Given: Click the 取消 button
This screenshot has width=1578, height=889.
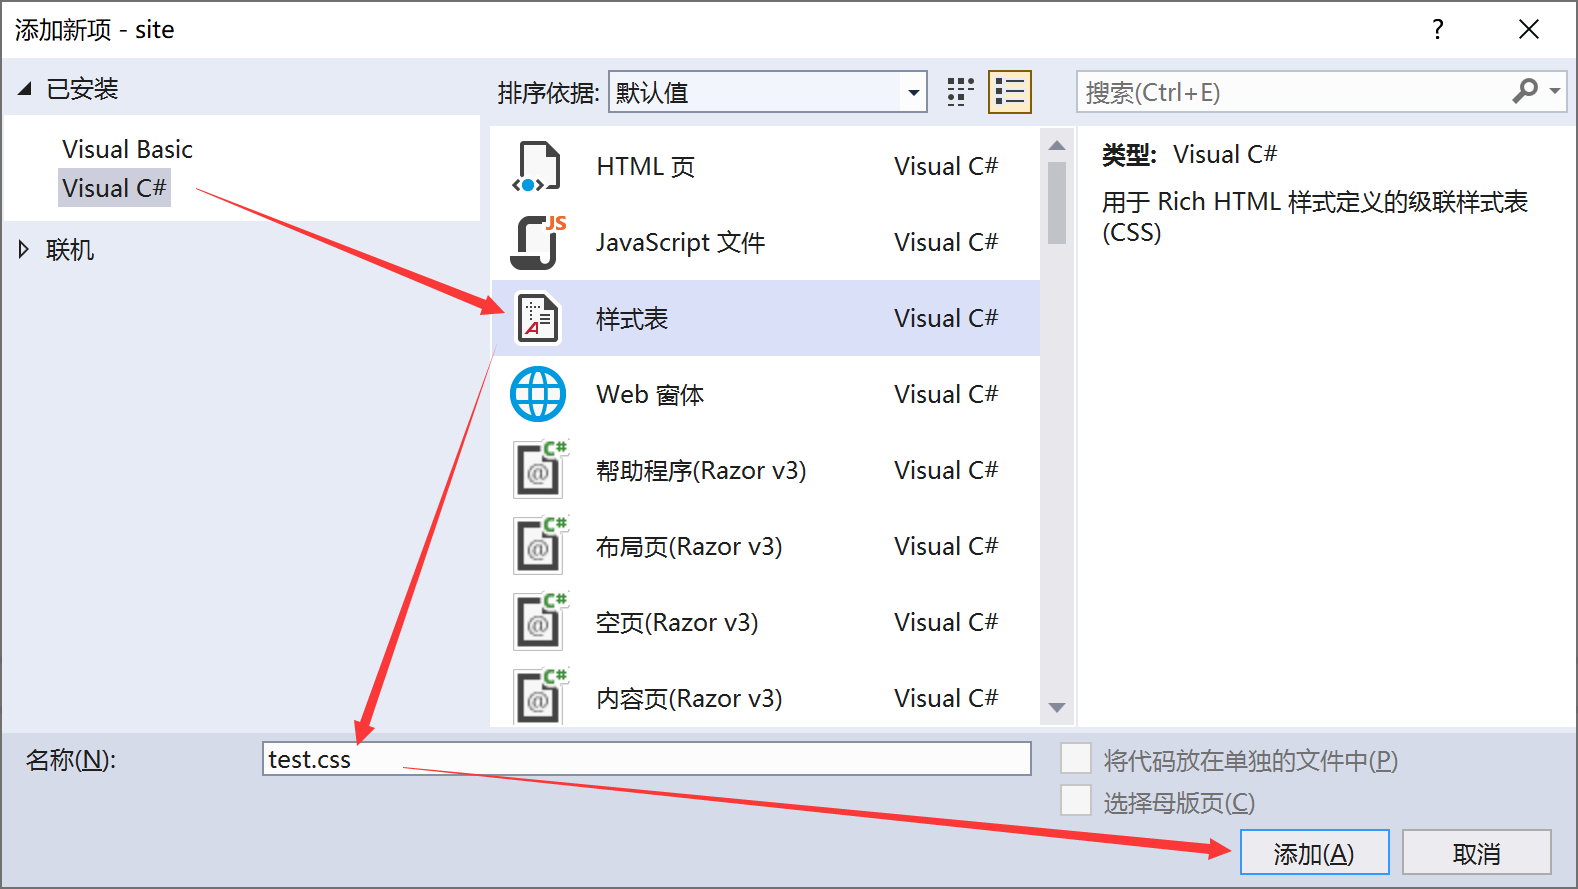Looking at the screenshot, I should coord(1476,853).
